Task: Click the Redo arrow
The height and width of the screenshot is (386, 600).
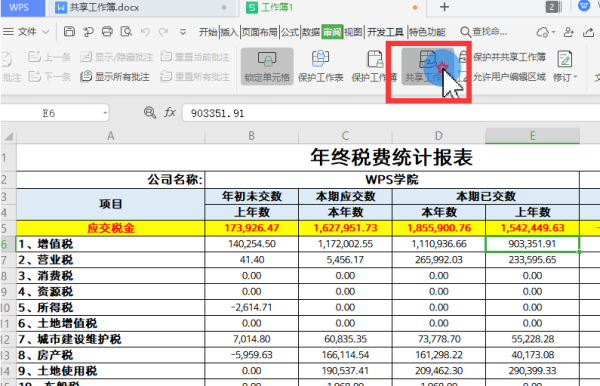Action: click(x=163, y=32)
